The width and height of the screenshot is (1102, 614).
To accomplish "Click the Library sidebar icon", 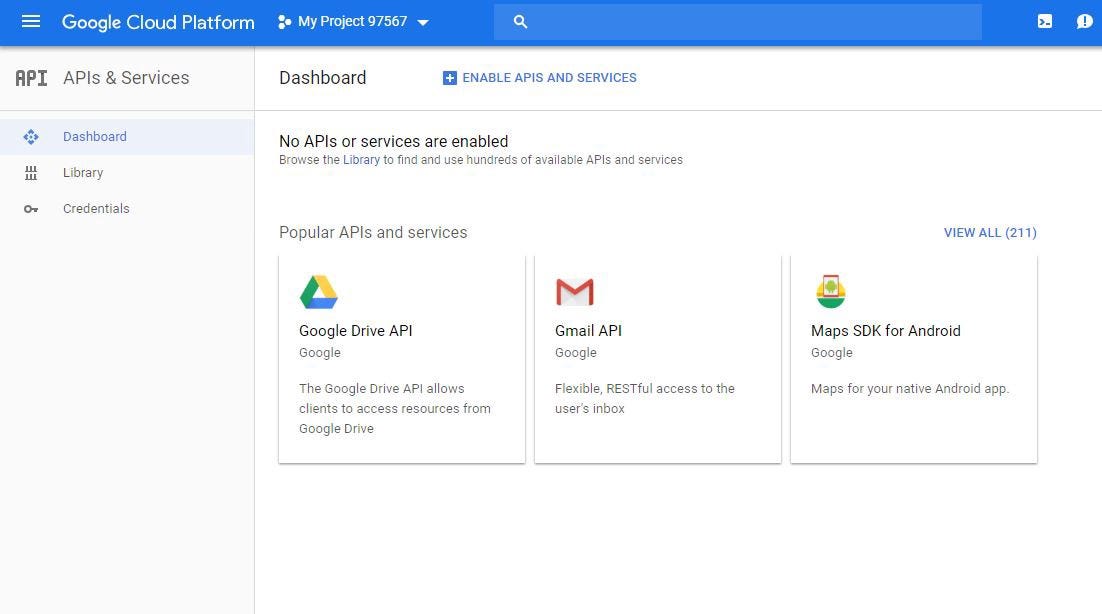I will point(31,173).
